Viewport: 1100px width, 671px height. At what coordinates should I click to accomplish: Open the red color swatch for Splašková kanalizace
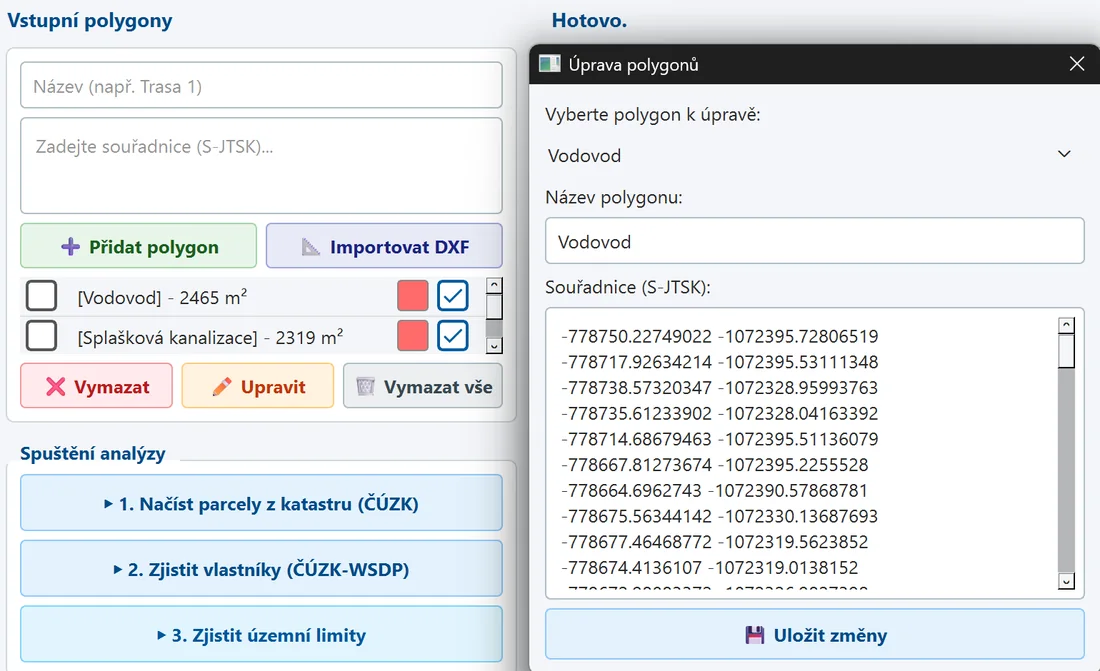[x=412, y=336]
